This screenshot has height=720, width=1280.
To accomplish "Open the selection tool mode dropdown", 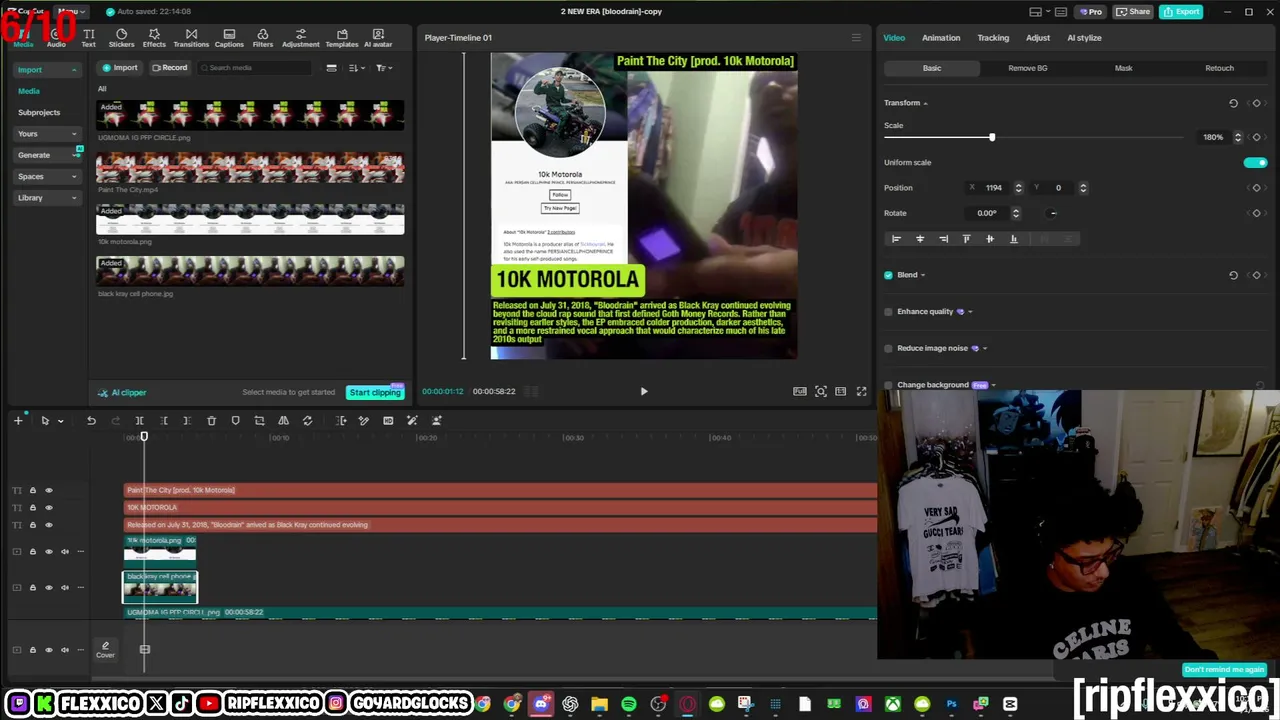I will [x=60, y=421].
